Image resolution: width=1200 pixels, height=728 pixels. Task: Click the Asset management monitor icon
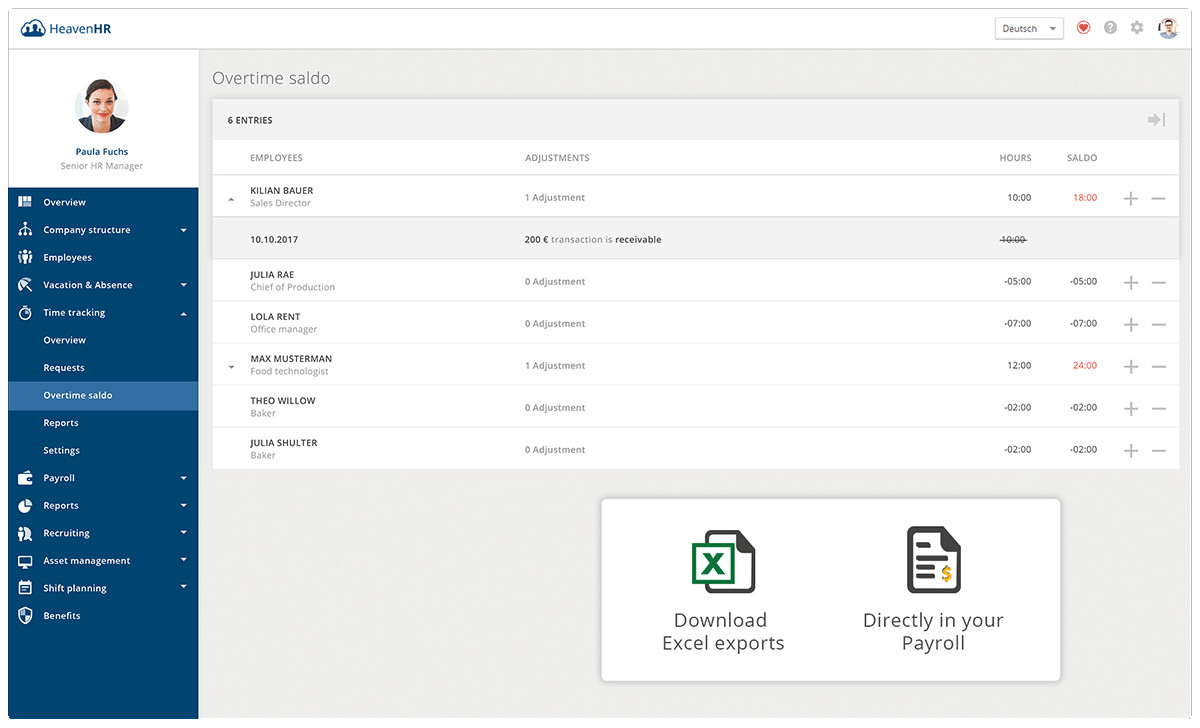click(25, 561)
